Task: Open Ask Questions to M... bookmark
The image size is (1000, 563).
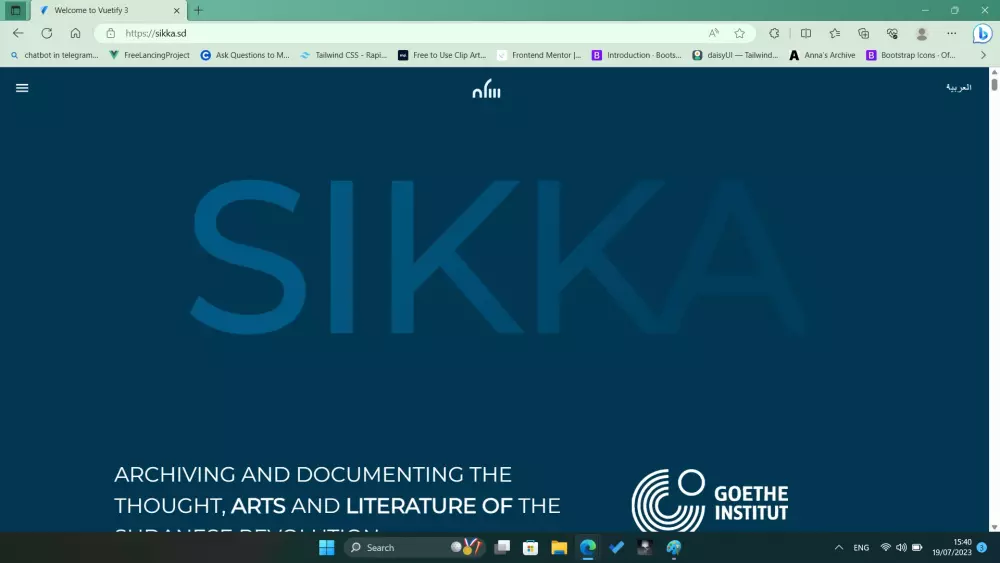Action: pos(245,55)
